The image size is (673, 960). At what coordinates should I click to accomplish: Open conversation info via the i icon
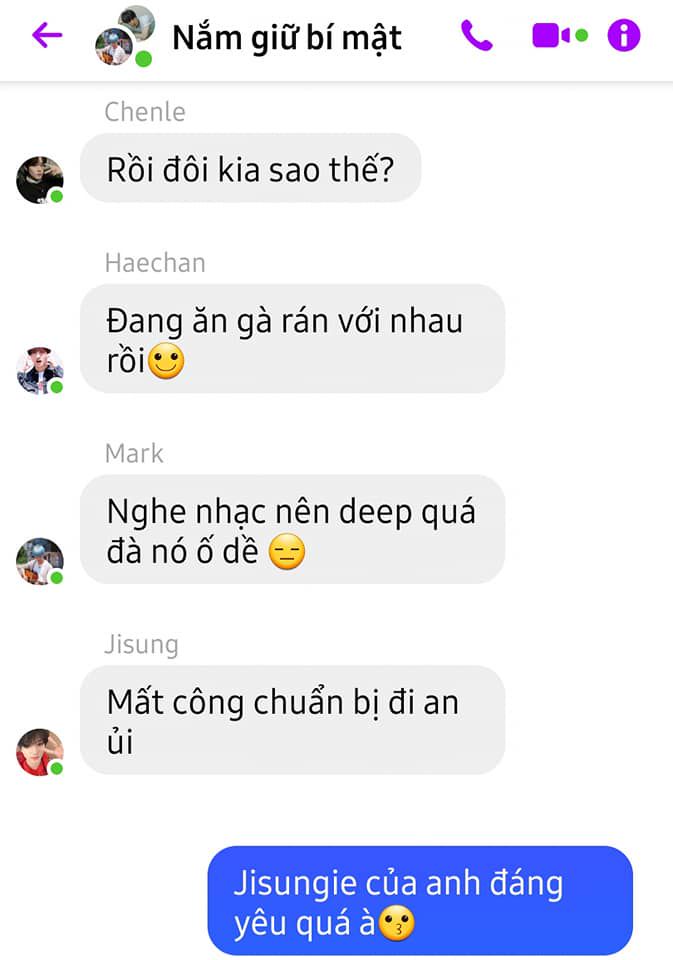point(623,36)
